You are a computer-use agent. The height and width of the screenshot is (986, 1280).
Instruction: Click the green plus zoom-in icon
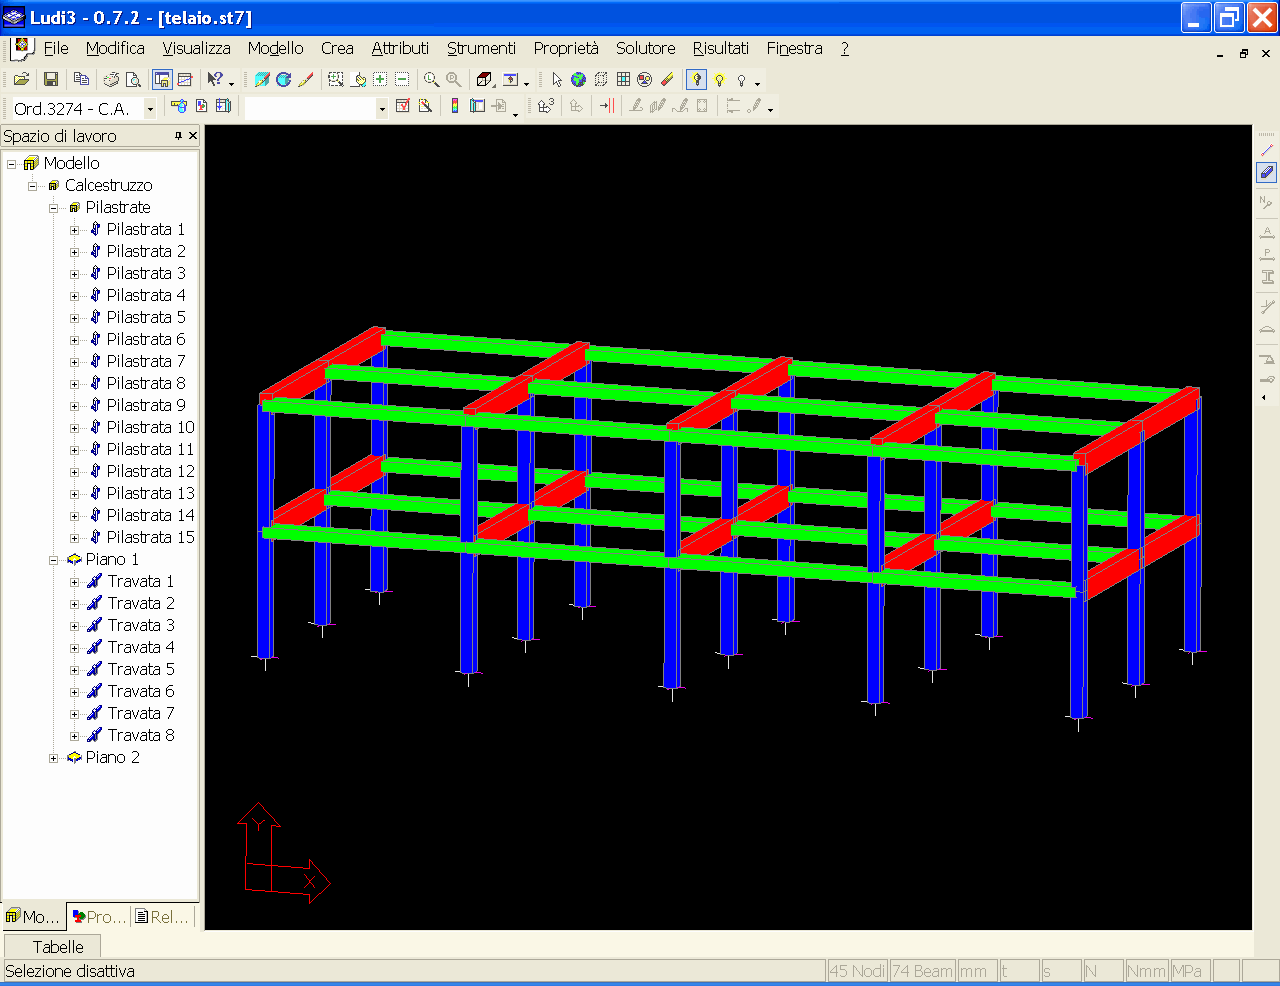pyautogui.click(x=380, y=79)
